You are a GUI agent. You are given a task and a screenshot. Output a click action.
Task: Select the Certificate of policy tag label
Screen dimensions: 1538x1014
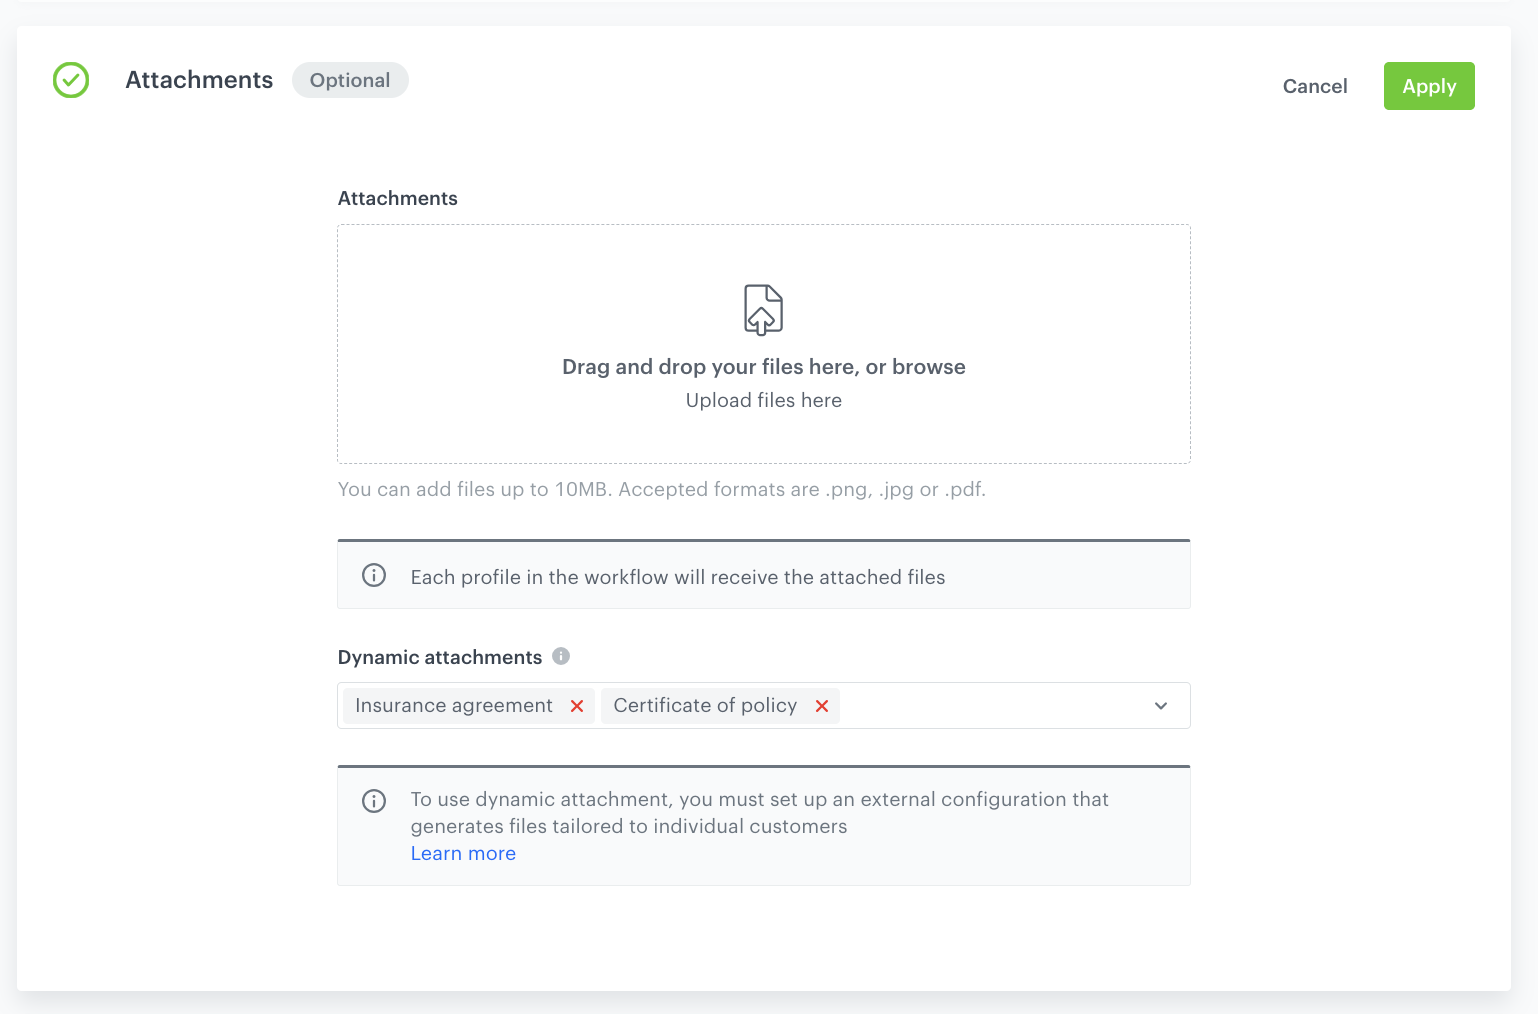(705, 706)
